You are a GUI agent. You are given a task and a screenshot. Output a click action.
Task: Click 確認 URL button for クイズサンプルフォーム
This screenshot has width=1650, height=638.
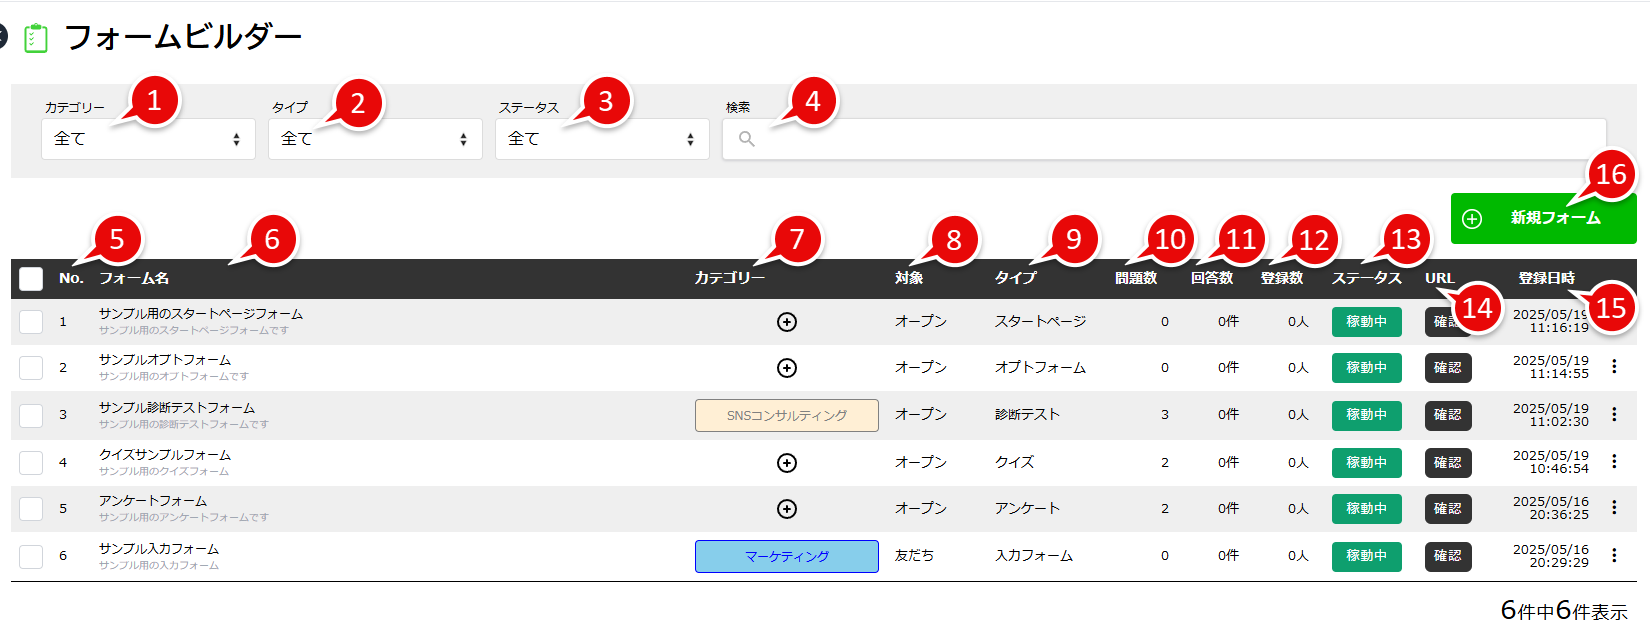tap(1448, 463)
